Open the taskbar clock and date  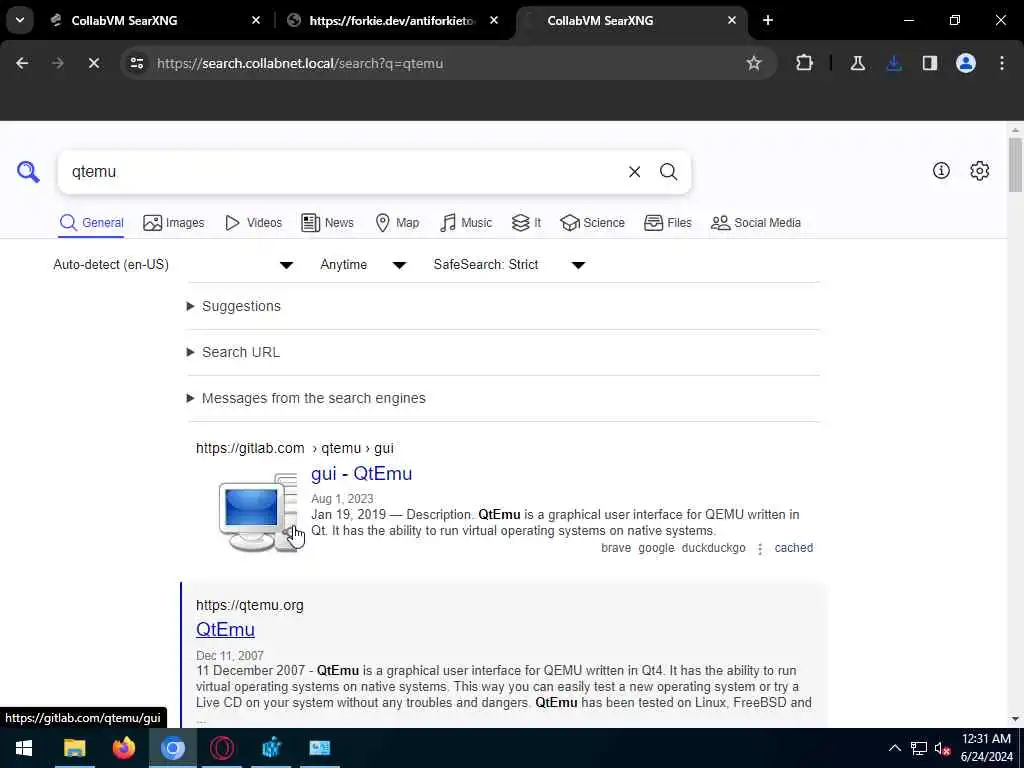point(985,748)
